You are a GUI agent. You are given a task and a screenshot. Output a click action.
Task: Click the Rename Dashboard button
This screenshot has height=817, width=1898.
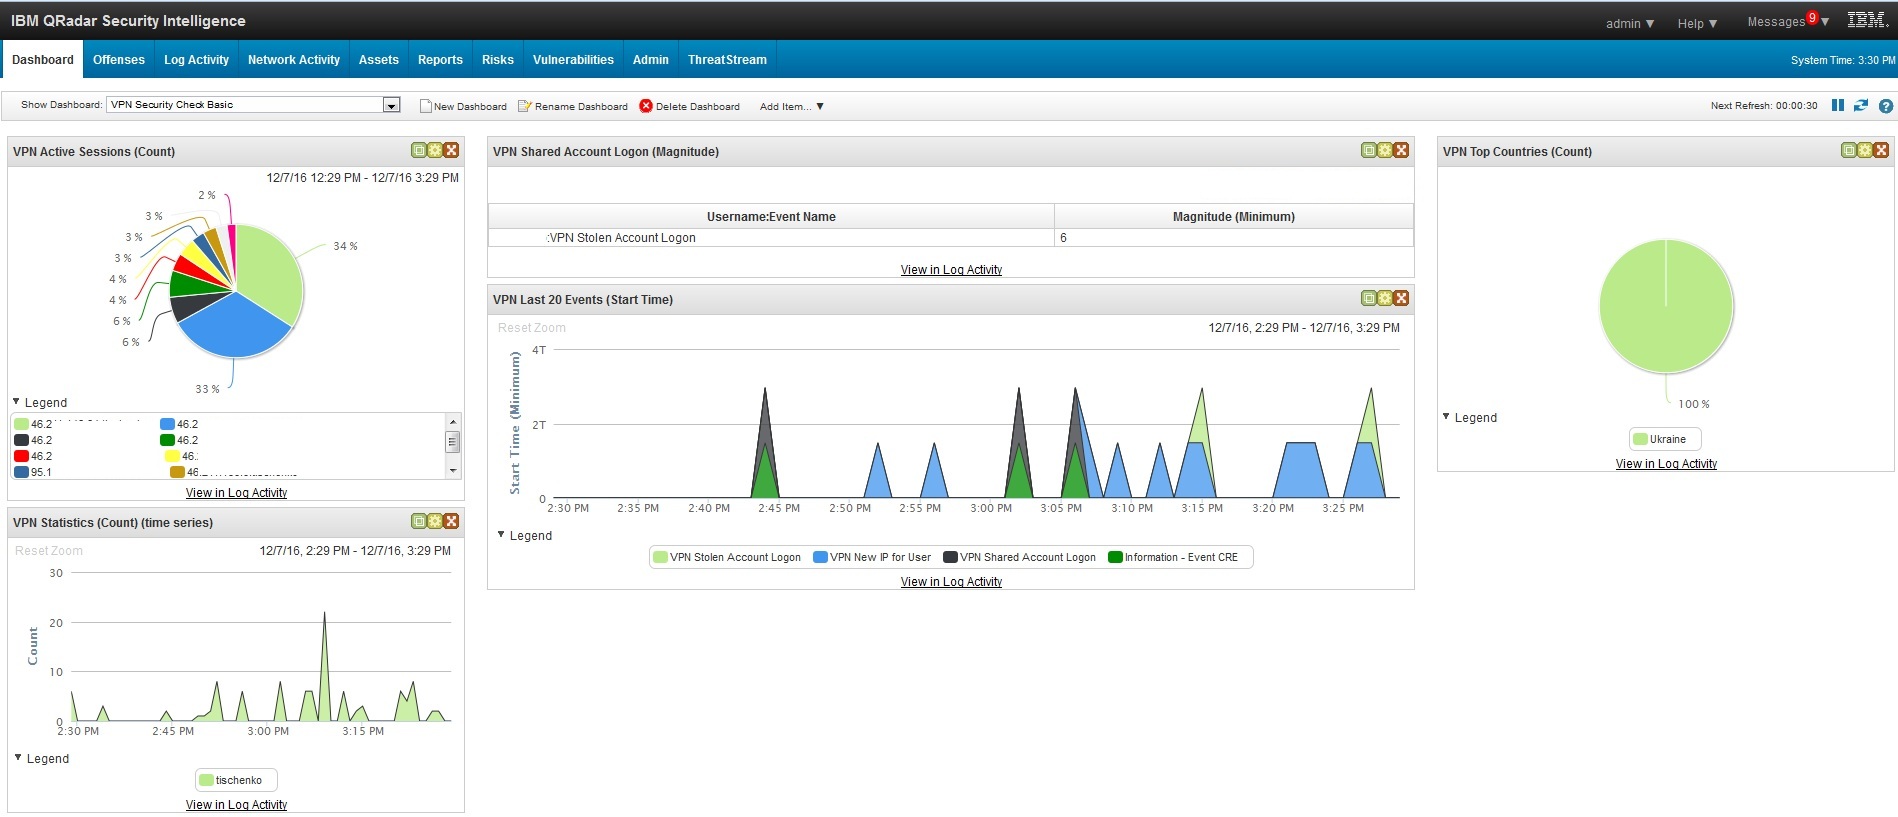(573, 107)
